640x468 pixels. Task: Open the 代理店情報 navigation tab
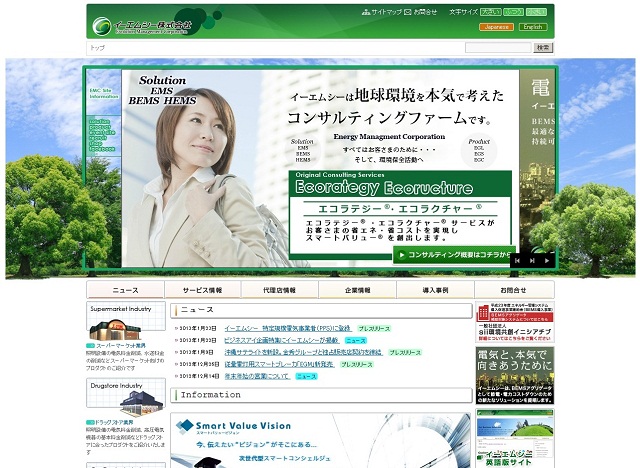pyautogui.click(x=280, y=290)
